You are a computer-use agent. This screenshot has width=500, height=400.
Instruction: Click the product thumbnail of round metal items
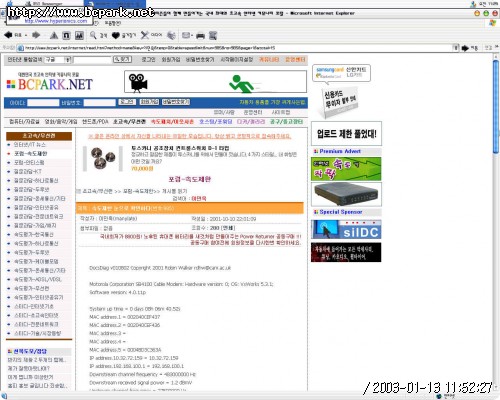pyautogui.click(x=102, y=158)
